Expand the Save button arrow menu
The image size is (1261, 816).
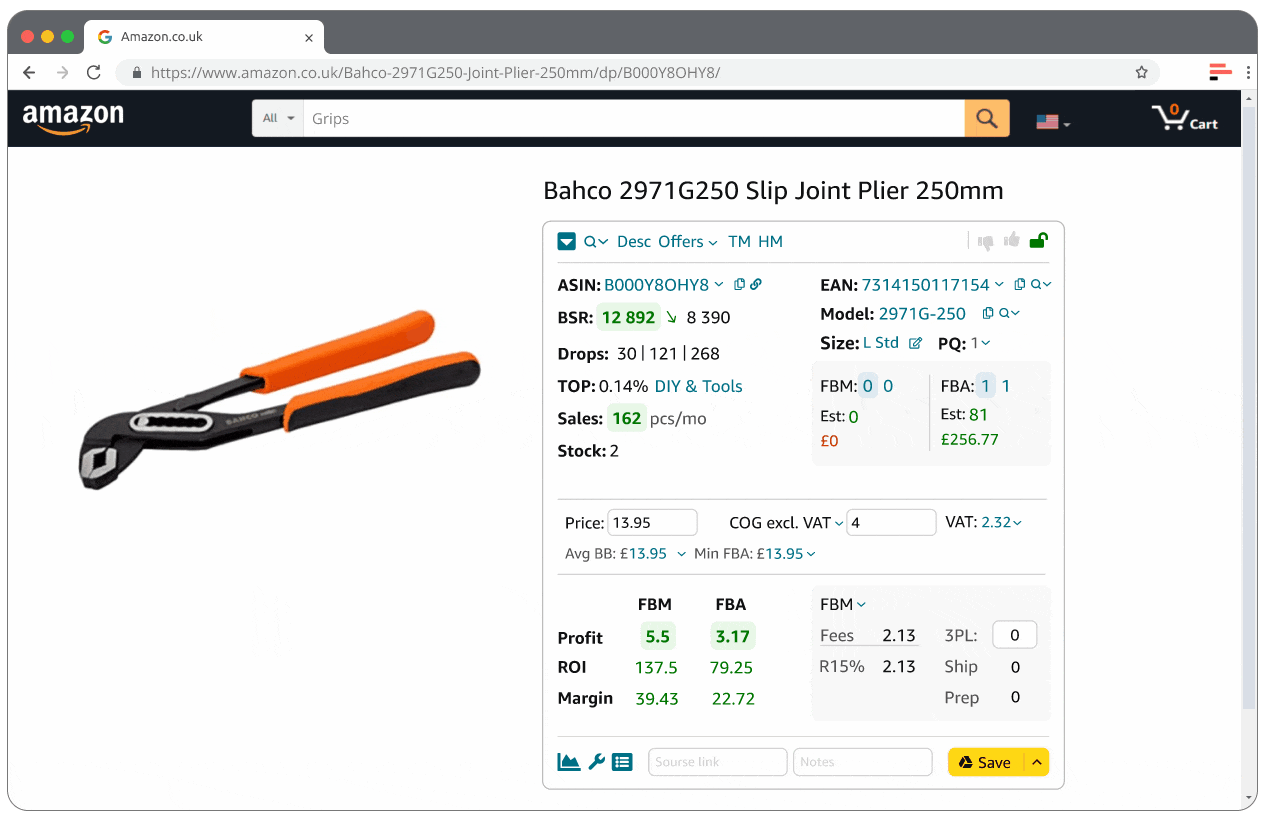1037,762
